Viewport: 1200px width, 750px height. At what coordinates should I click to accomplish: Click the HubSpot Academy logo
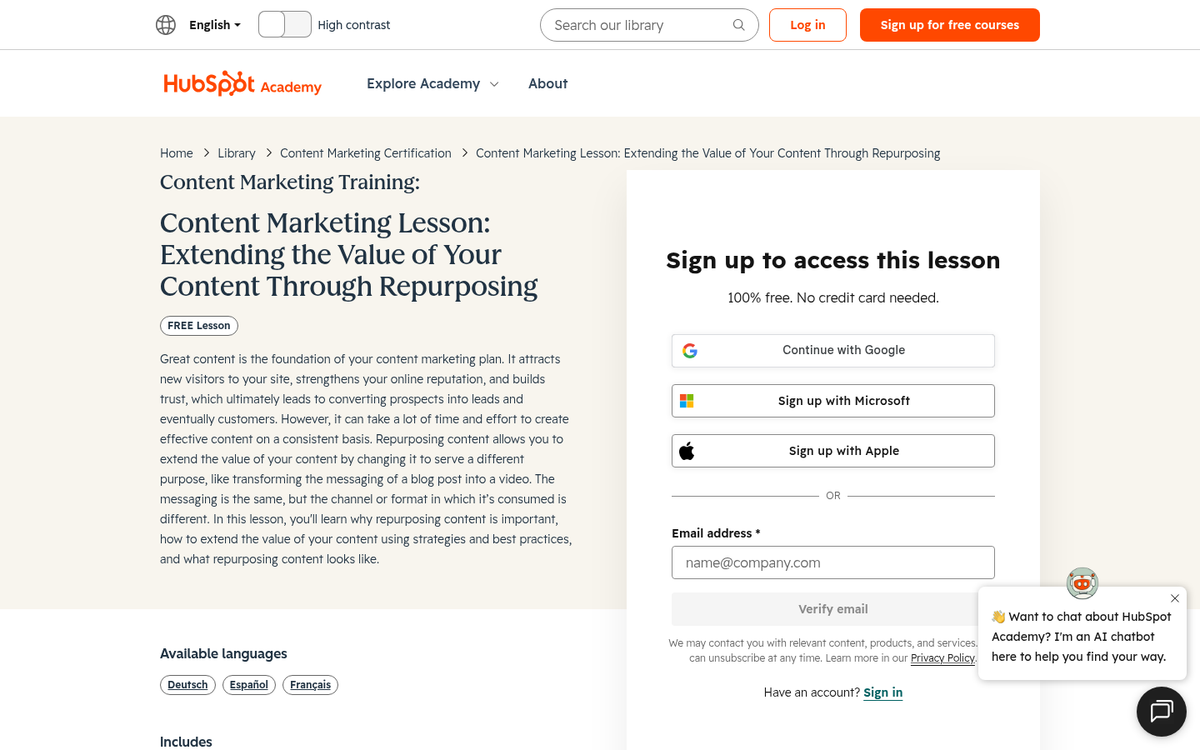[x=242, y=83]
